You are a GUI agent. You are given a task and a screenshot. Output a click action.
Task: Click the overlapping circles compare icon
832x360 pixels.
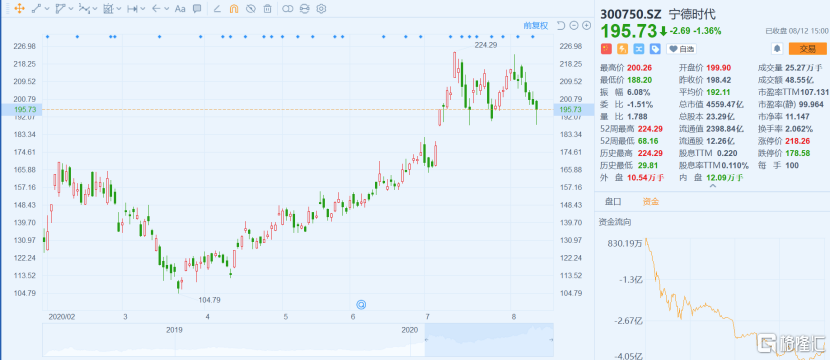click(x=287, y=8)
